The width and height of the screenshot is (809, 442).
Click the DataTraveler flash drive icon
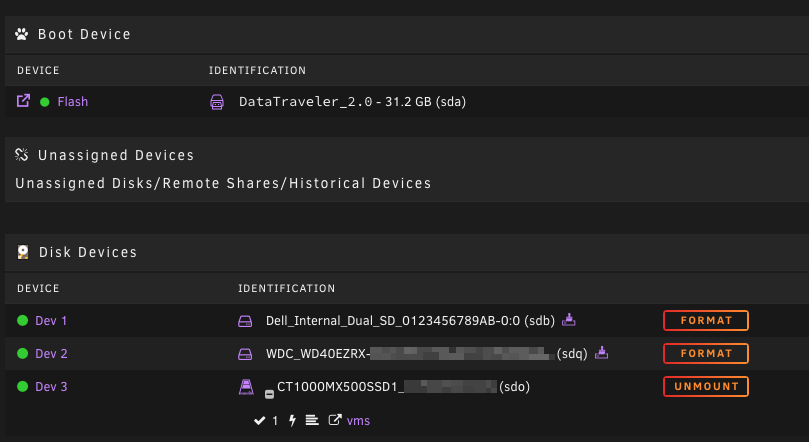pos(217,102)
